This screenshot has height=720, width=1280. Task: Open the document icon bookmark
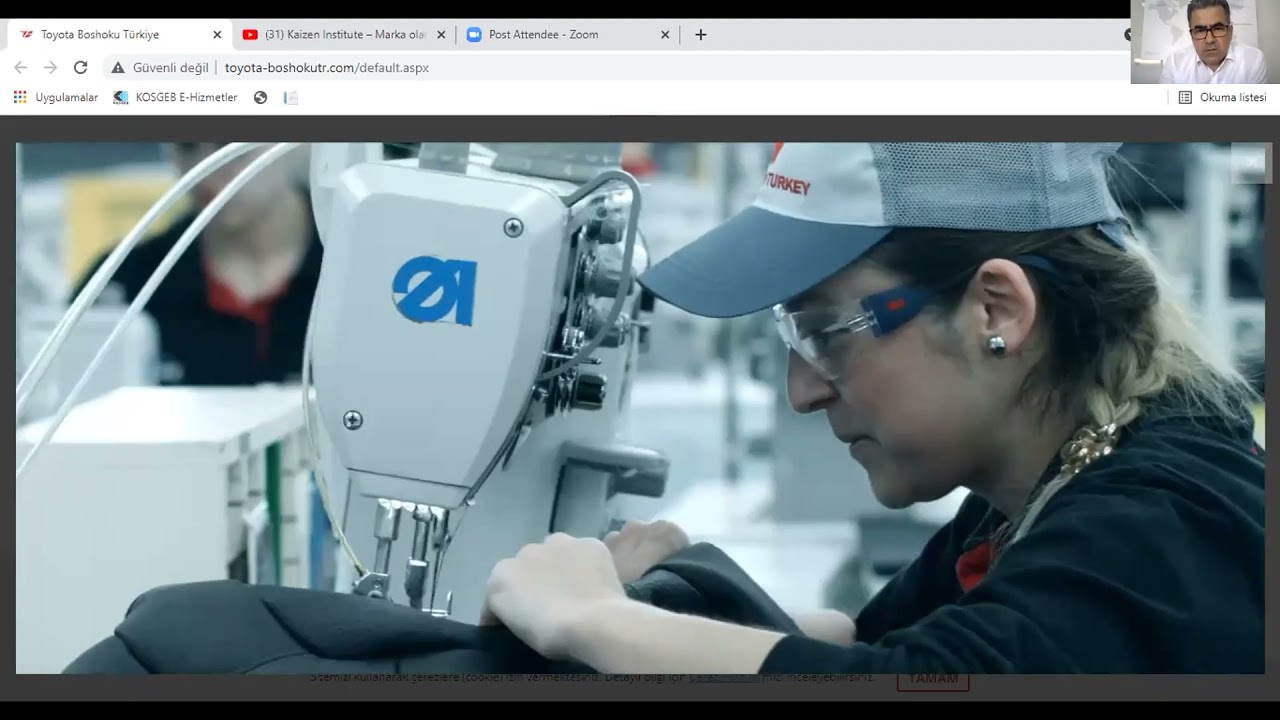coord(291,97)
